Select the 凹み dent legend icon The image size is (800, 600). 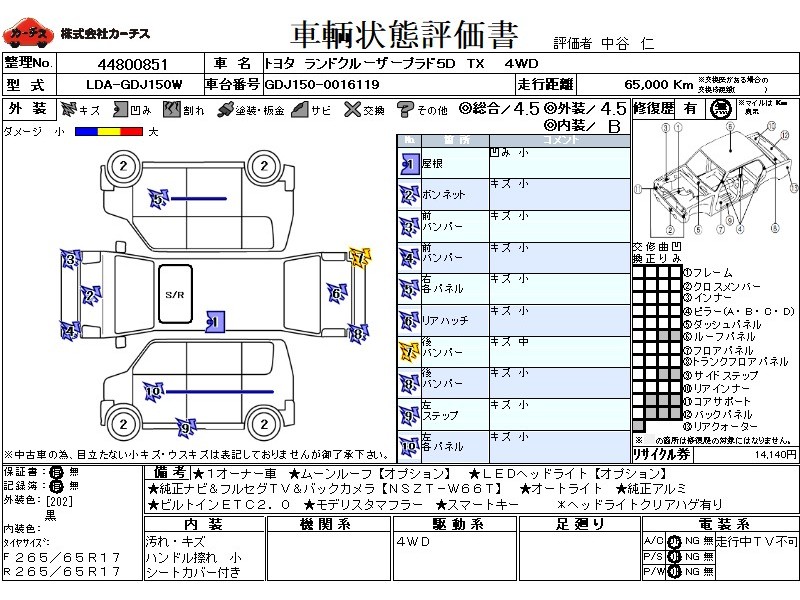(120, 109)
